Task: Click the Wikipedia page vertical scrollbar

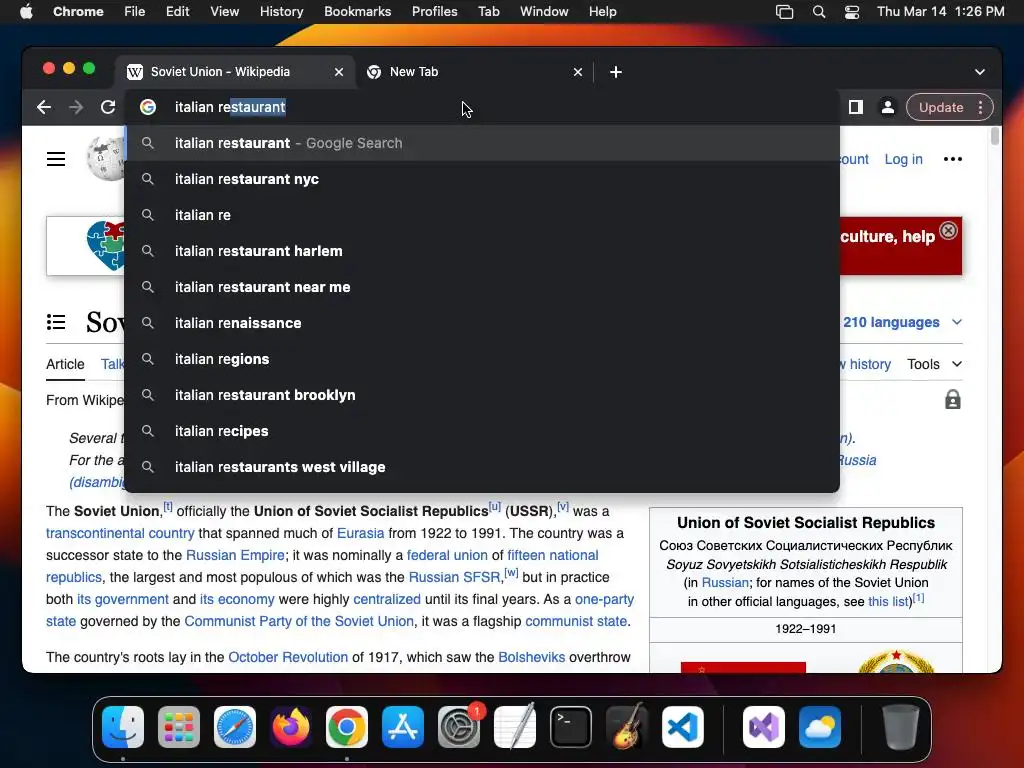Action: coord(995,136)
